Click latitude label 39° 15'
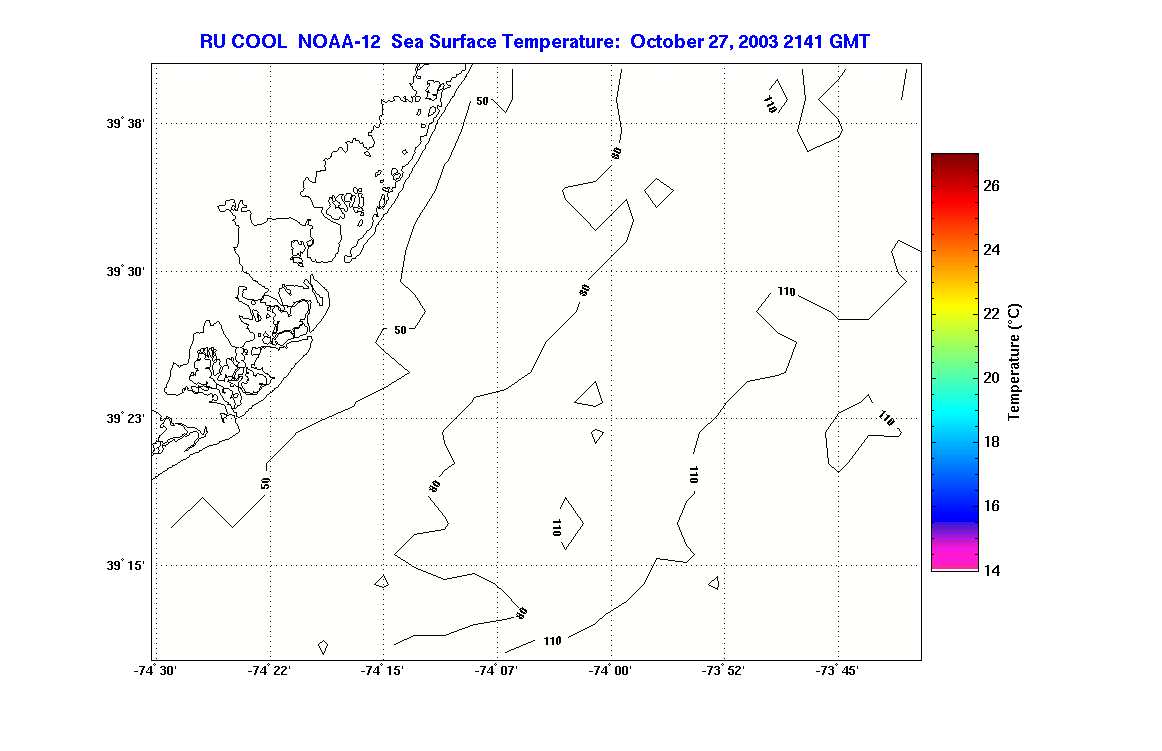Image resolution: width=1162 pixels, height=751 pixels. pyautogui.click(x=125, y=566)
